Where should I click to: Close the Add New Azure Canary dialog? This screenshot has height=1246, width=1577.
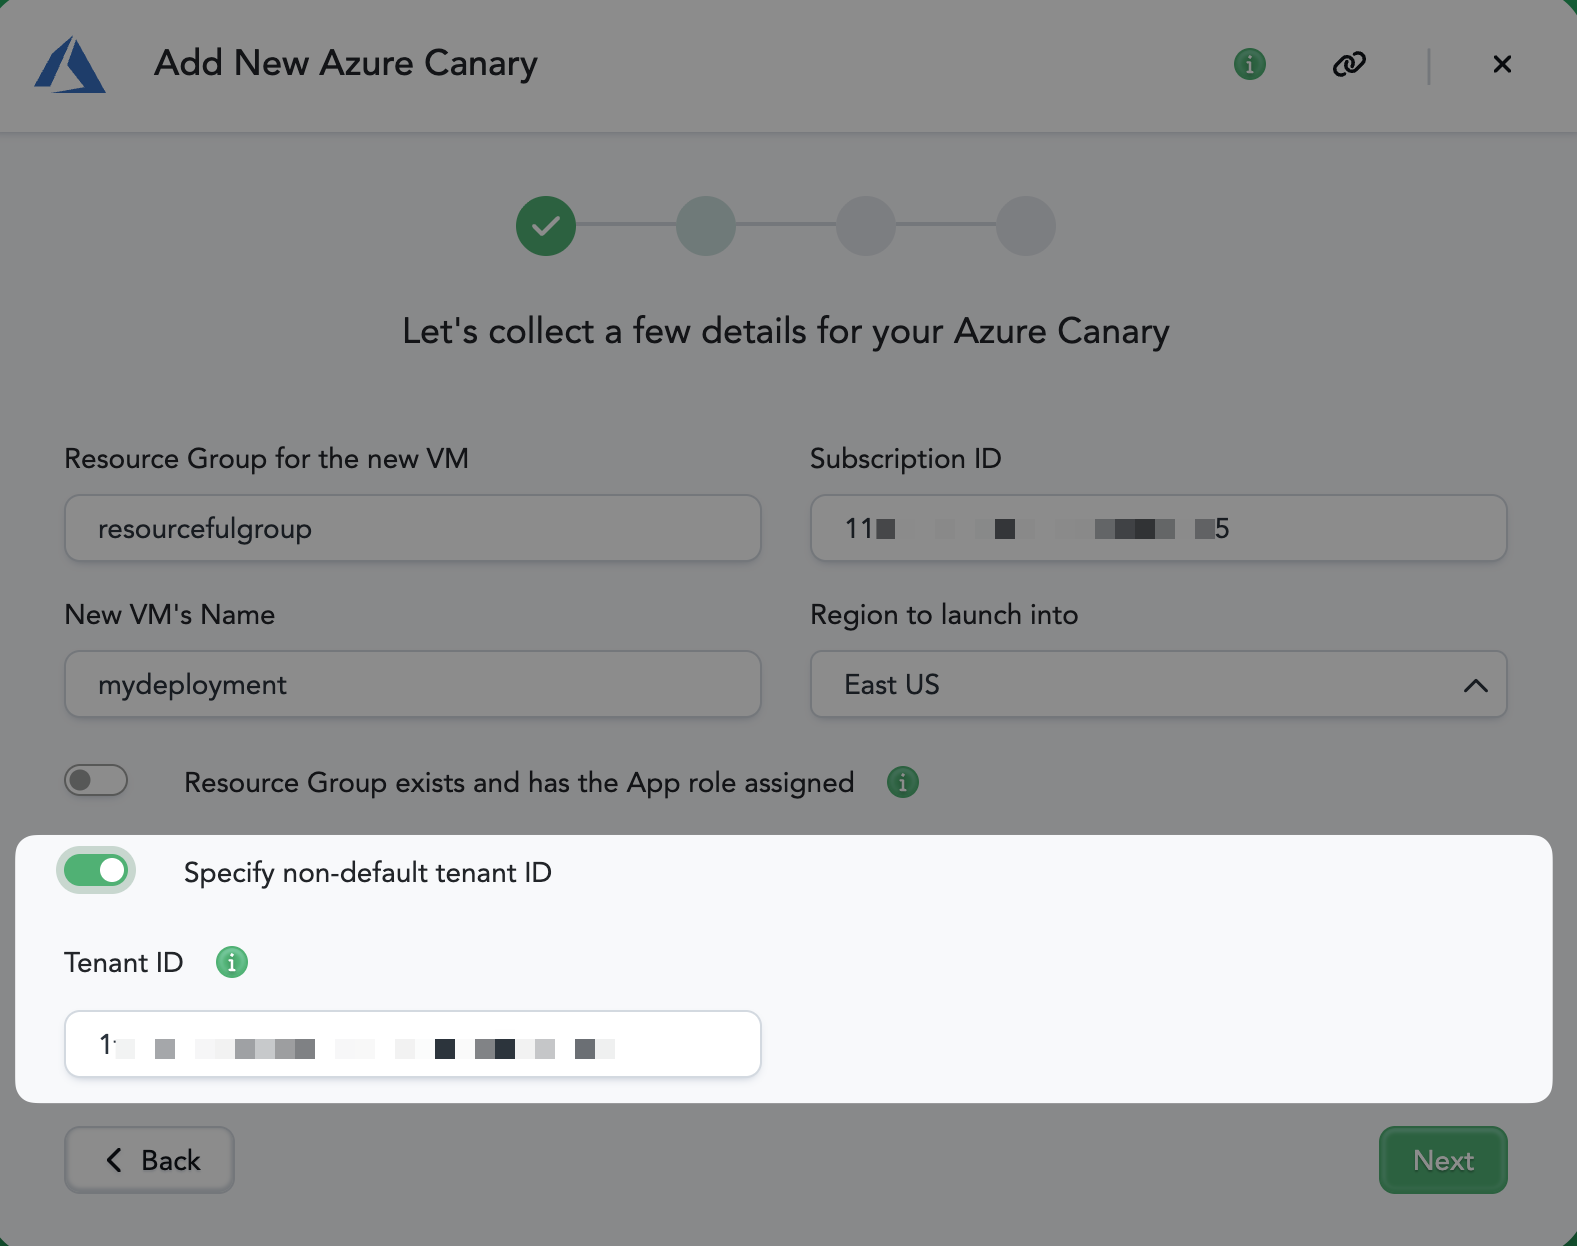coord(1501,64)
